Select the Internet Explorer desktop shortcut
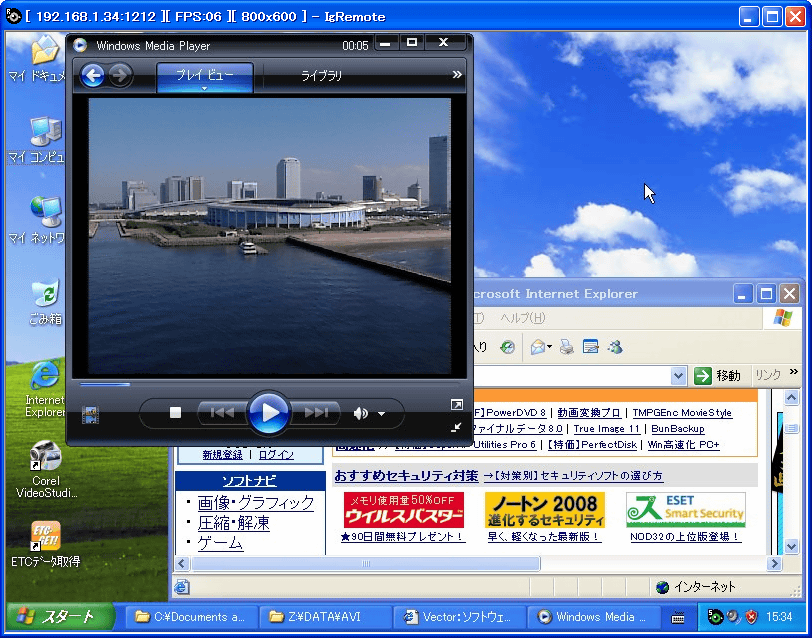This screenshot has height=638, width=812. 45,388
